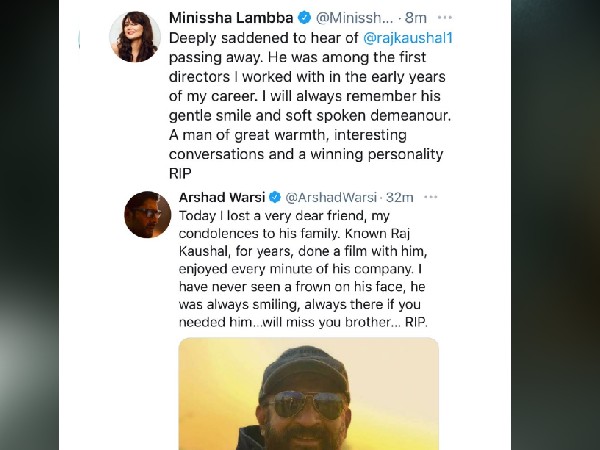Open the @ArshadWarsi handle

click(x=330, y=198)
